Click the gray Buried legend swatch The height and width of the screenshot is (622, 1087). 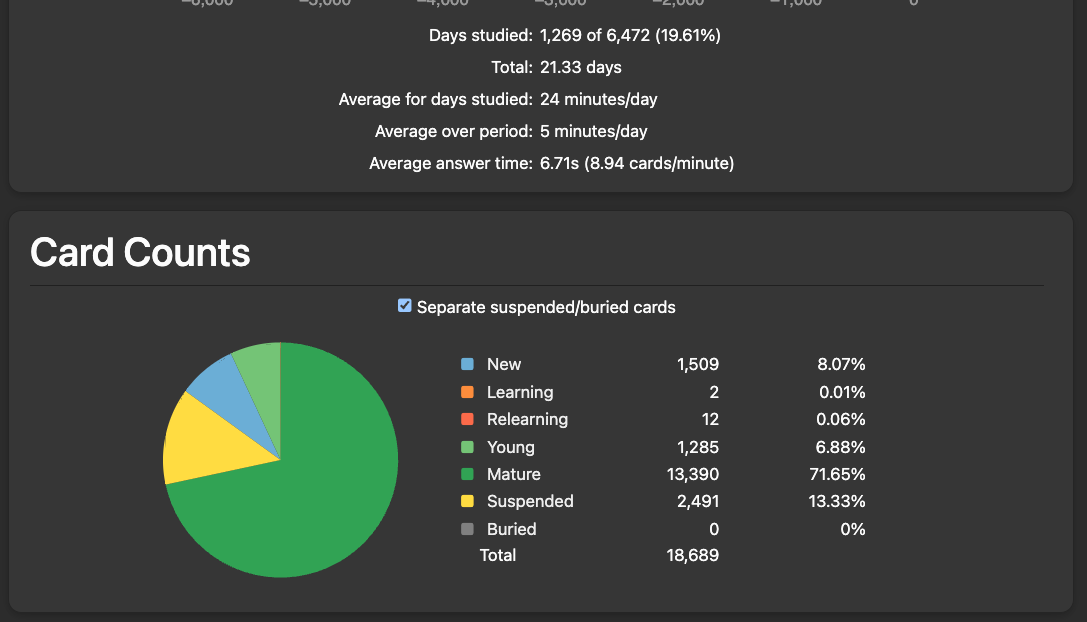467,529
